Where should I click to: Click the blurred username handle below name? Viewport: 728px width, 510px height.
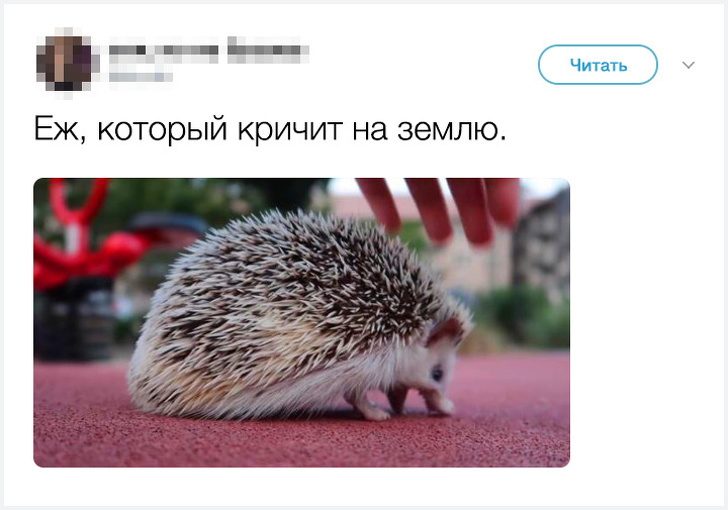click(141, 77)
